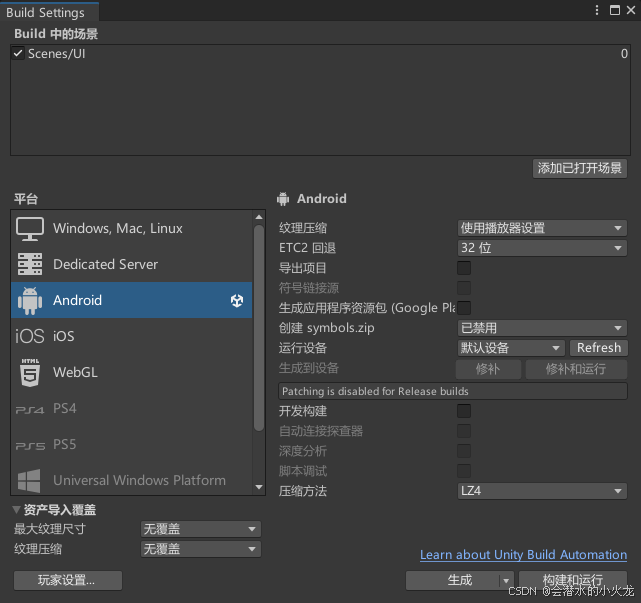Click the 修补和运行 button

pos(576,369)
